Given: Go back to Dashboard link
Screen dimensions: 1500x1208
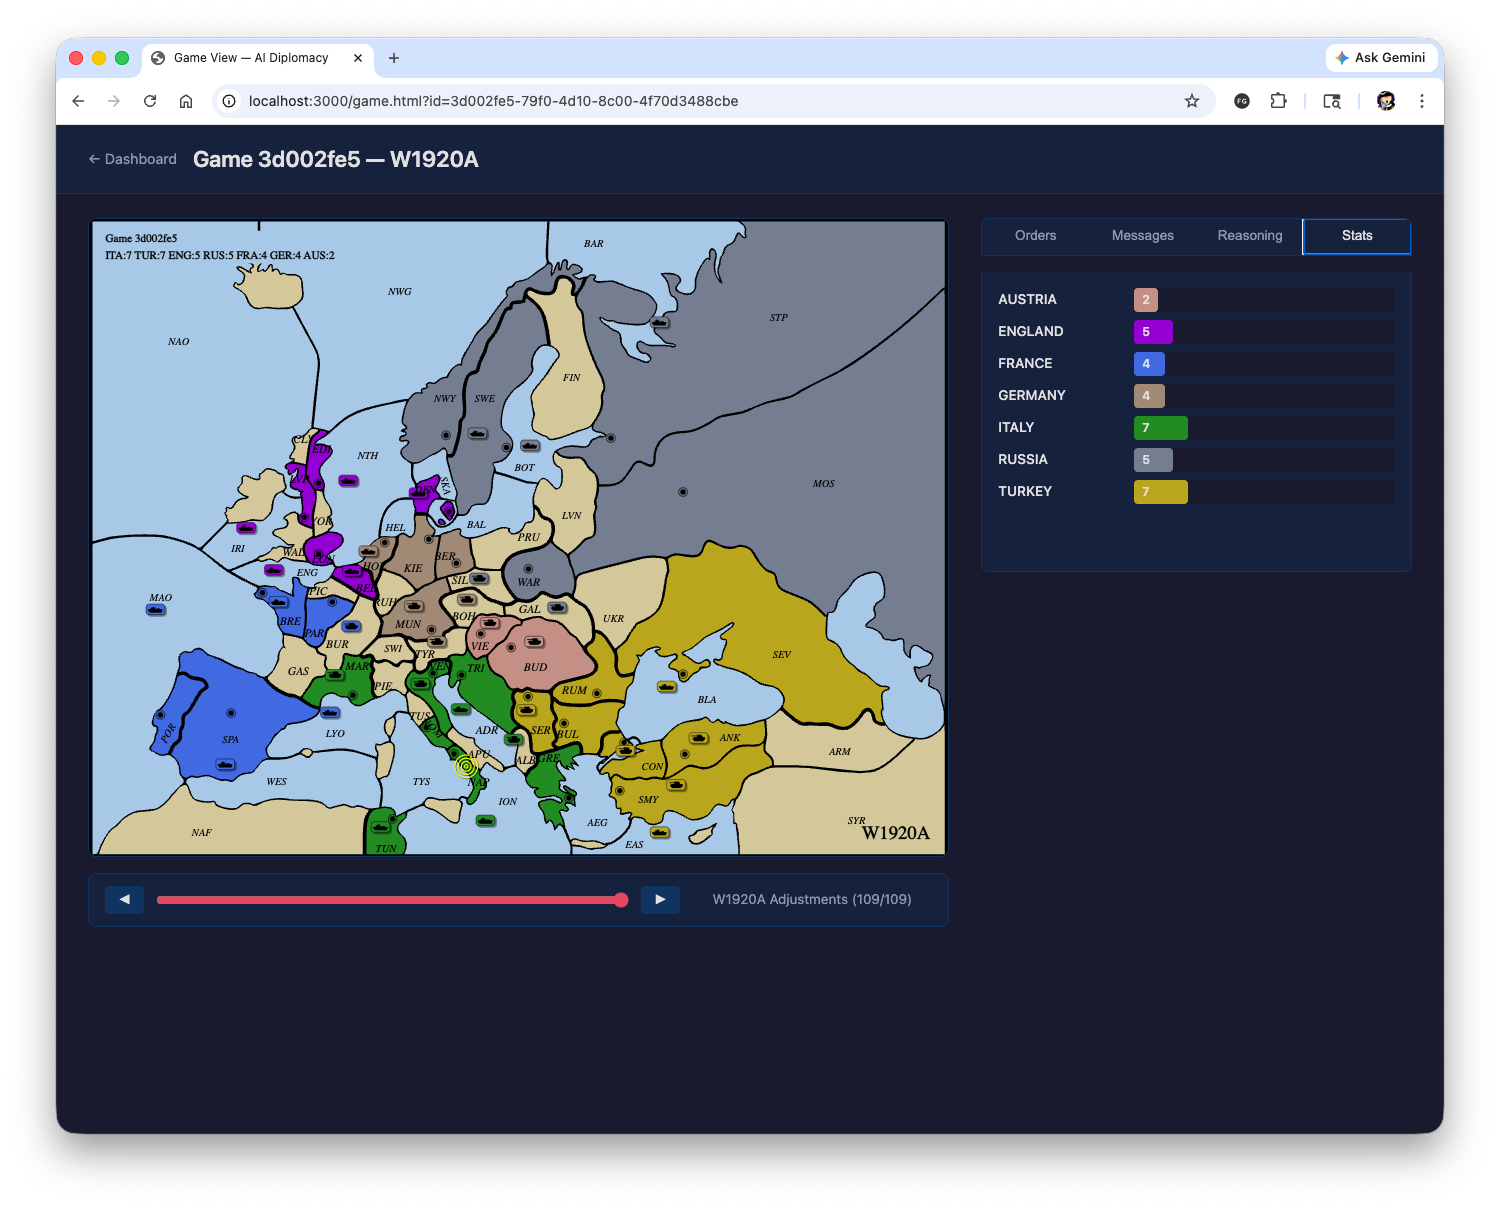Looking at the screenshot, I should tap(132, 159).
